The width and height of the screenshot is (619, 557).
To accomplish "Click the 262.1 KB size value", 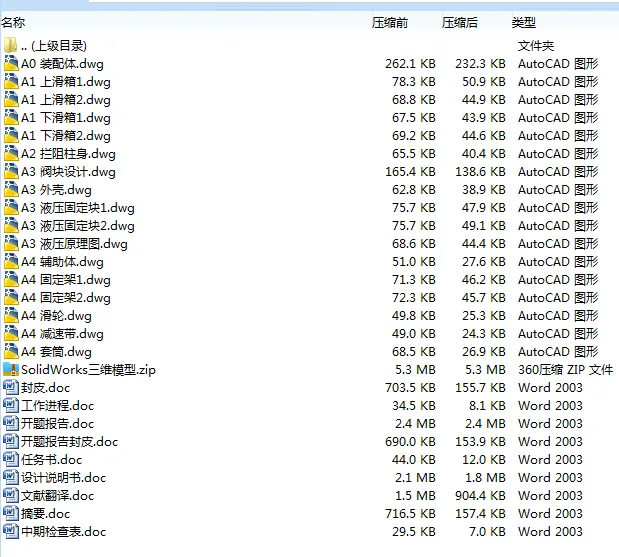I will (411, 64).
